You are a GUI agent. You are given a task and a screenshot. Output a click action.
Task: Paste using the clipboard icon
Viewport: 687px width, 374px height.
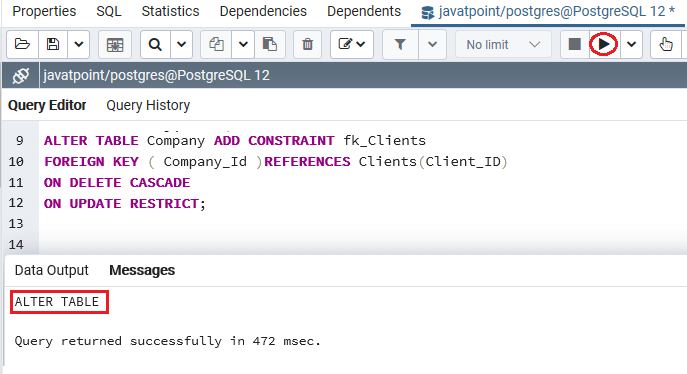[269, 44]
